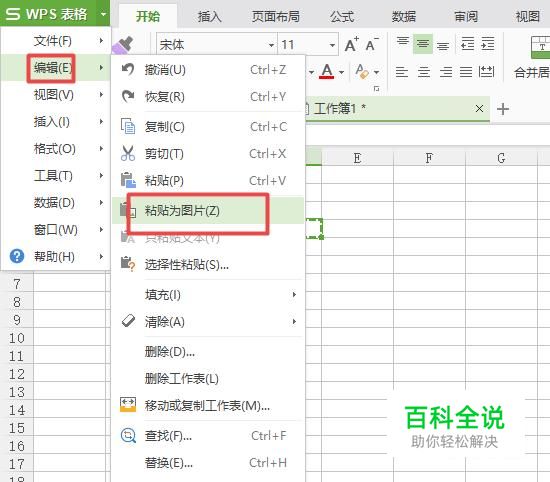Open the Help (帮助) menu
Viewport: 550px width, 482px height.
tap(55, 256)
